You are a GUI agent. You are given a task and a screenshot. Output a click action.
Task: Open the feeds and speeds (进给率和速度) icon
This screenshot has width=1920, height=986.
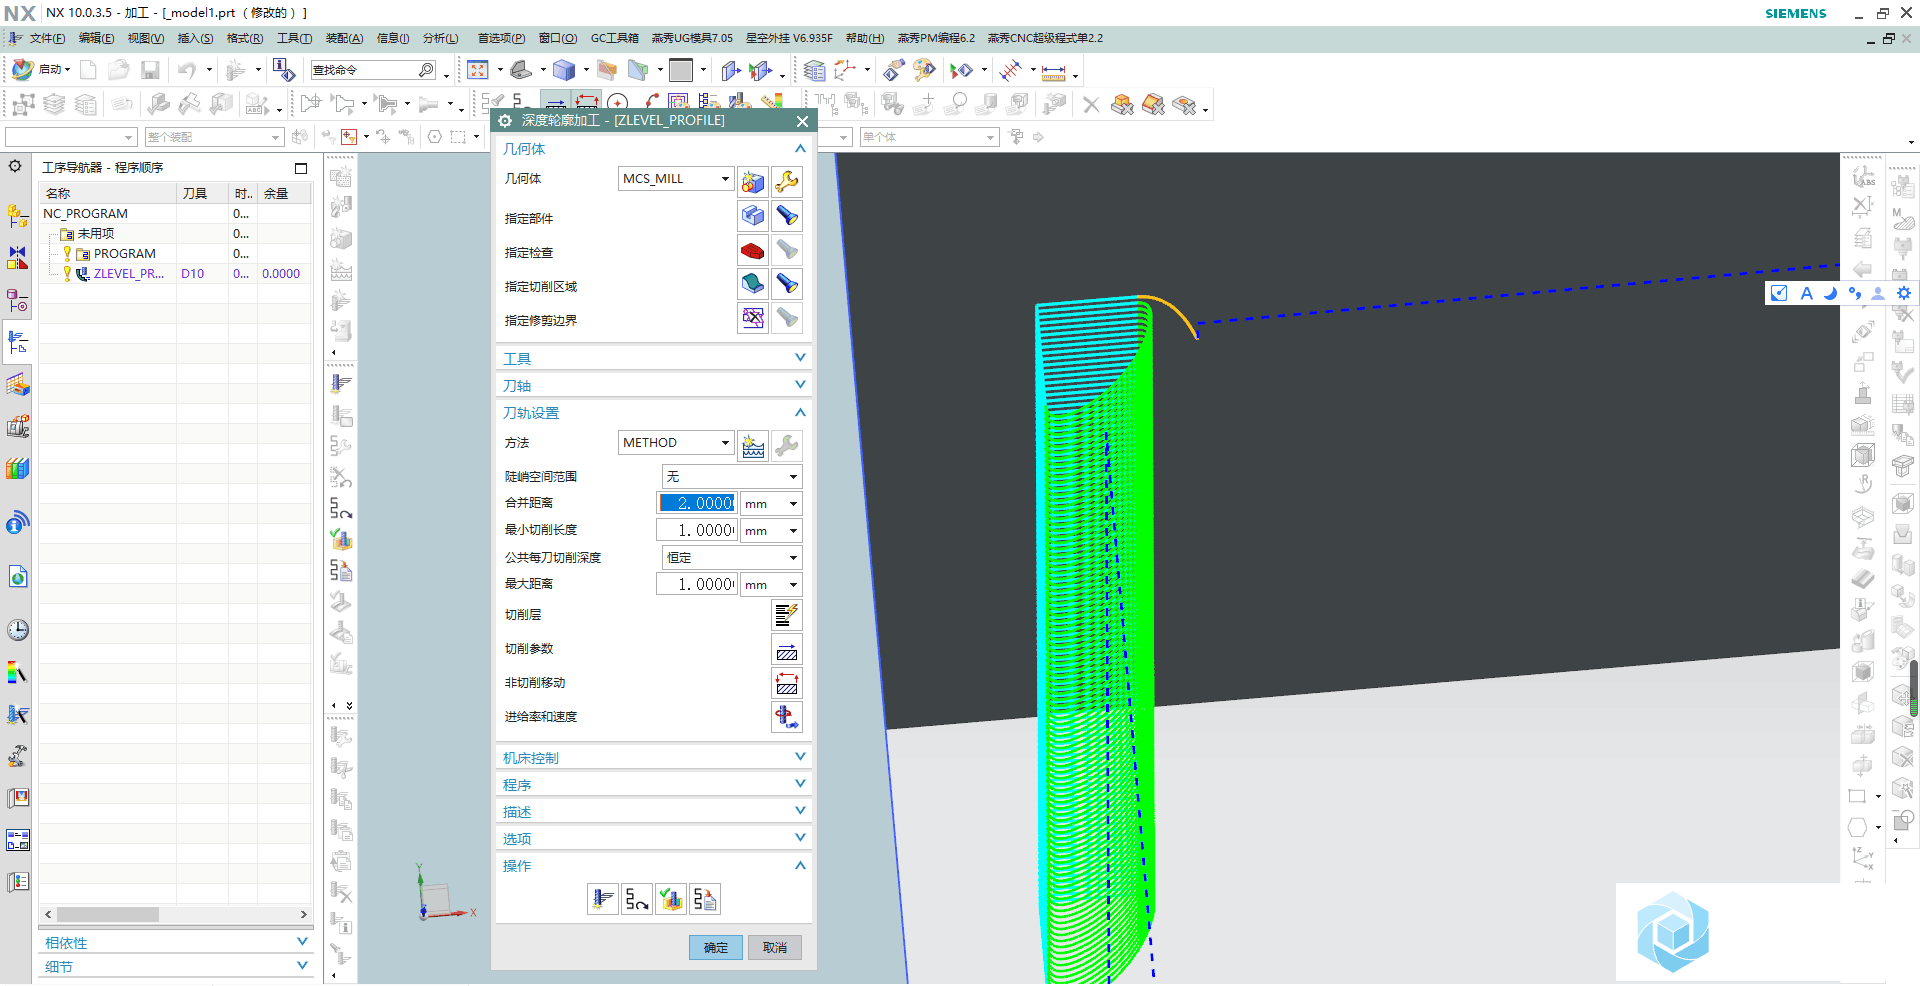[x=787, y=717]
